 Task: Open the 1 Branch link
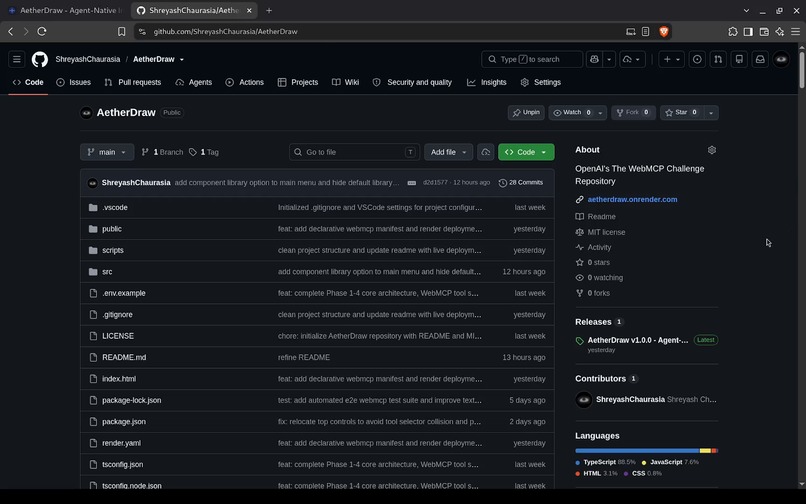162,152
